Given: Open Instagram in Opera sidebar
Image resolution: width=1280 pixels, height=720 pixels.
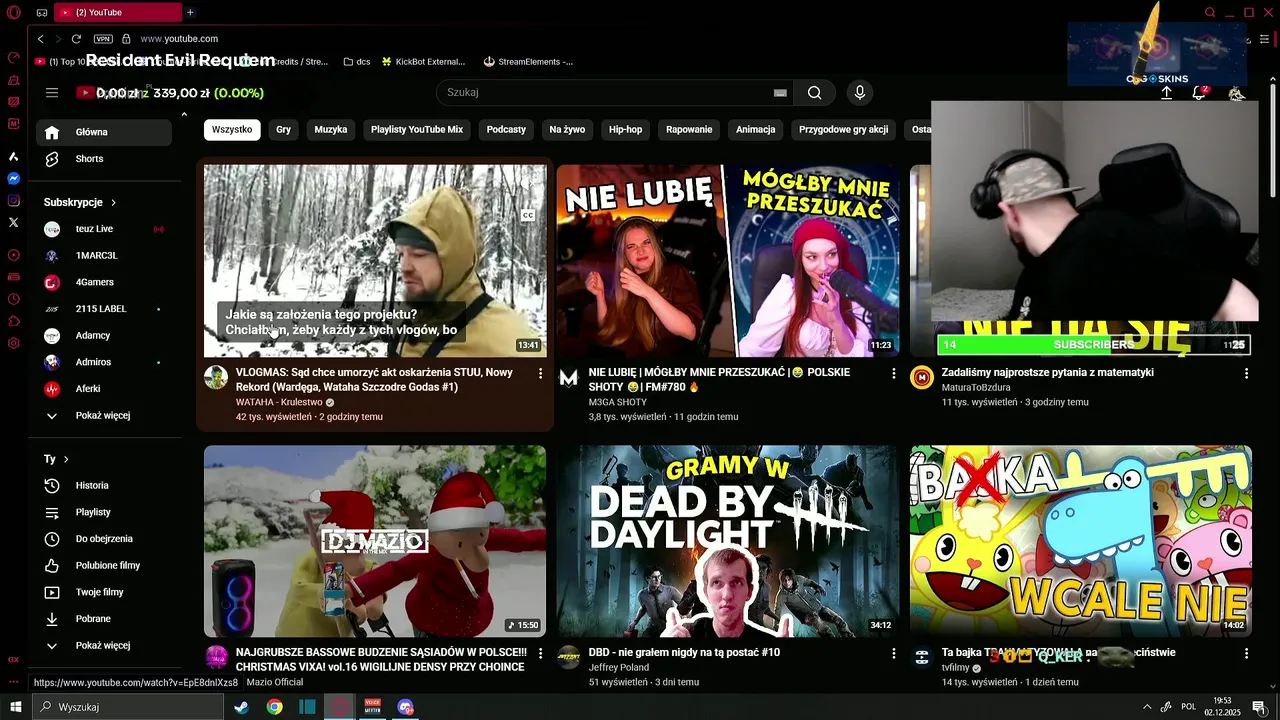Looking at the screenshot, I should [14, 201].
